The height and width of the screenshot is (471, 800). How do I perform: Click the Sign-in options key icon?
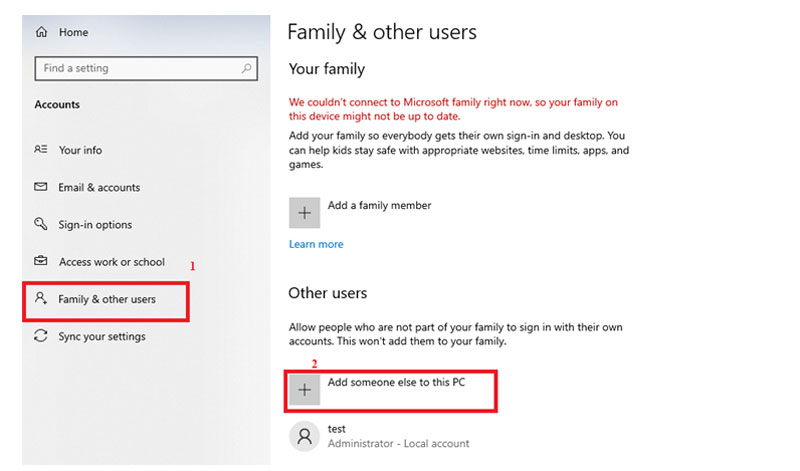point(41,225)
